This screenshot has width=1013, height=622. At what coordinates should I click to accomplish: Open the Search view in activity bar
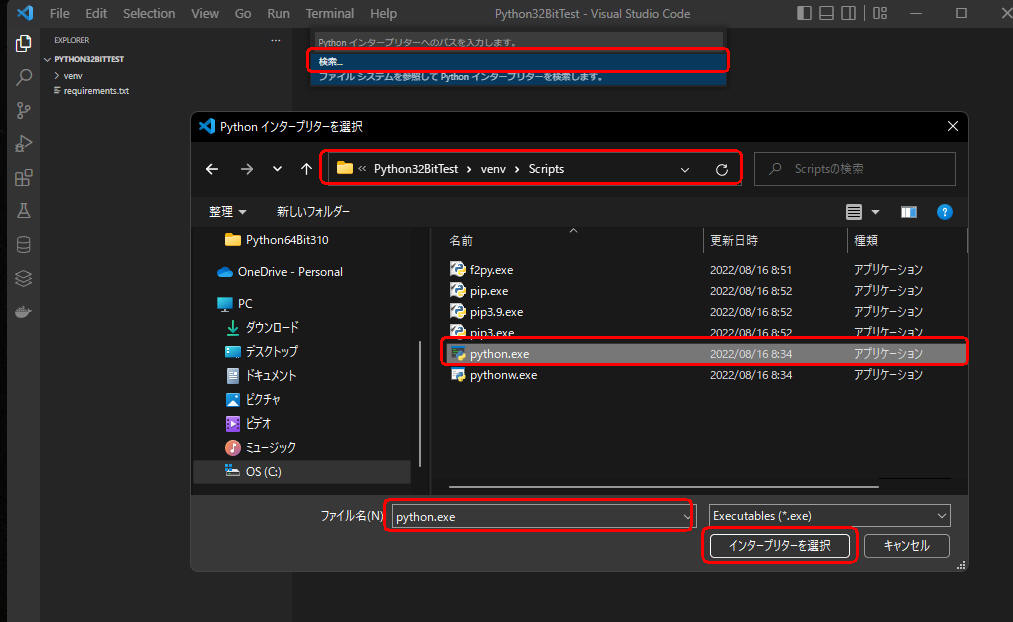click(23, 78)
